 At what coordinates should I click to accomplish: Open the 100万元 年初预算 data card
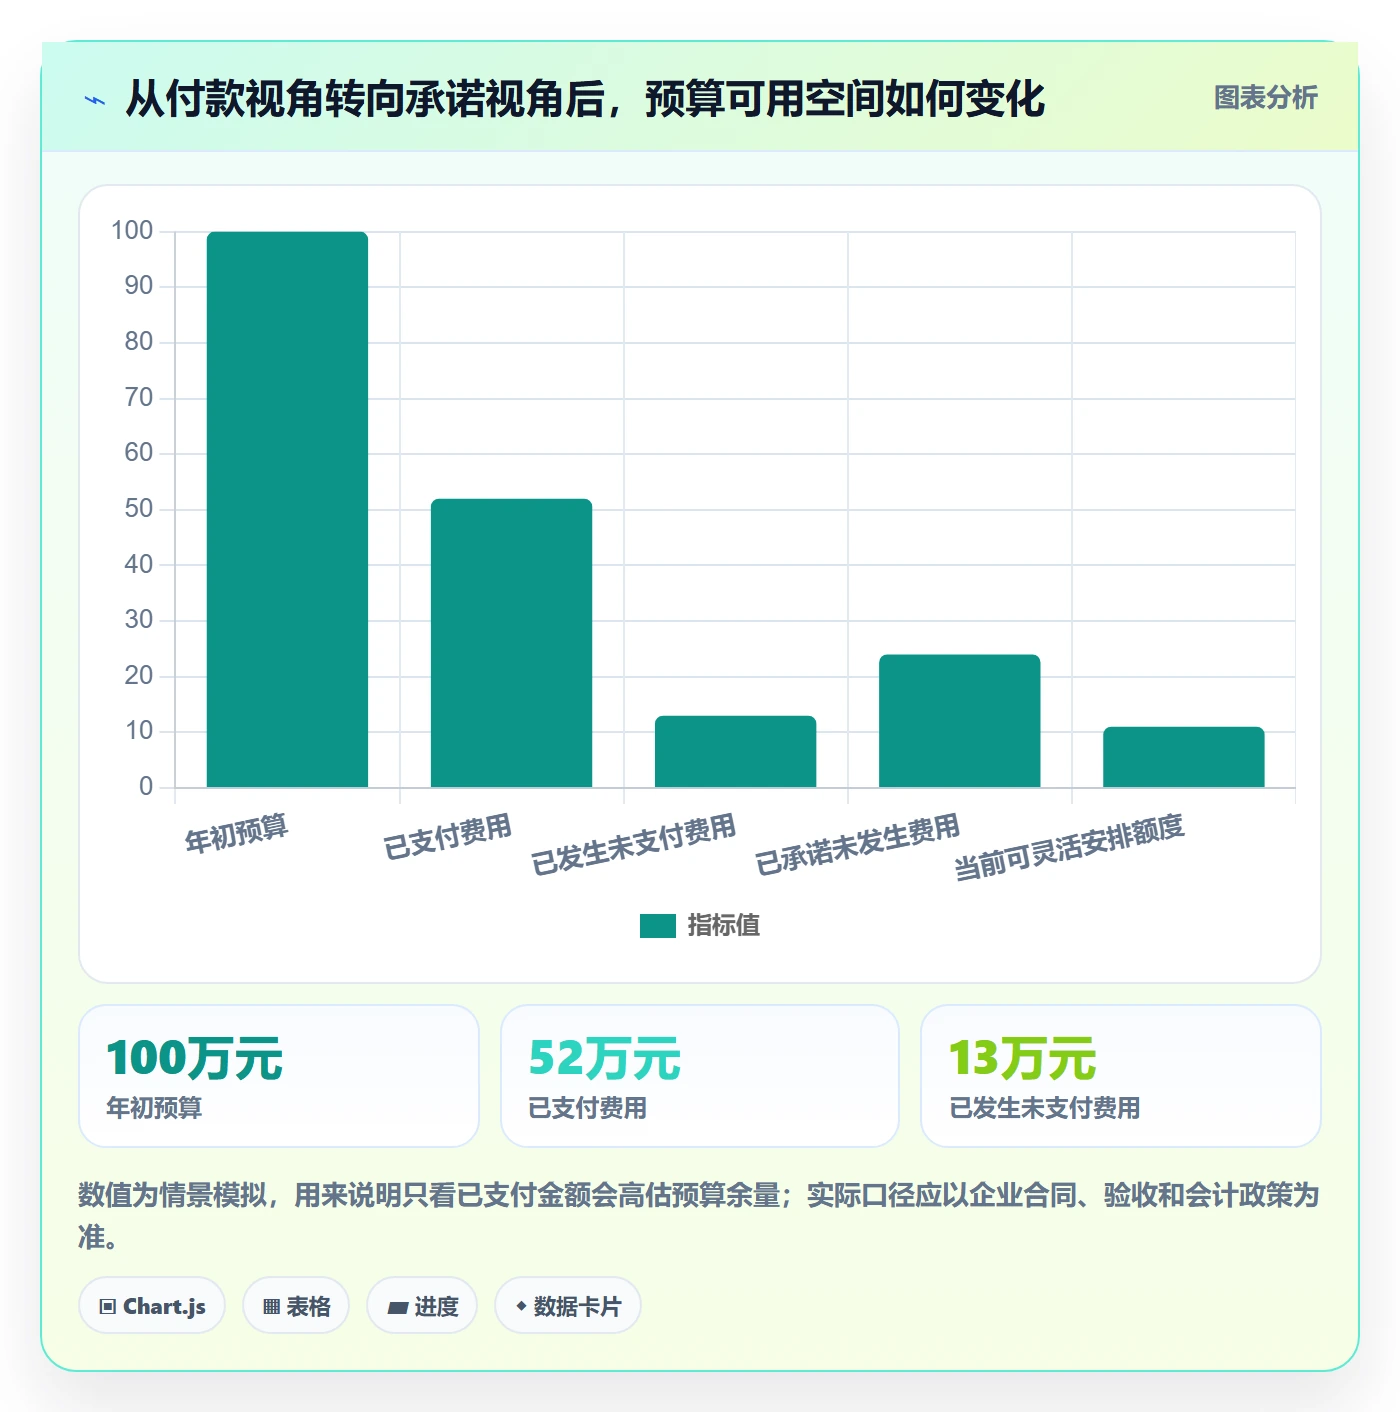point(279,1076)
